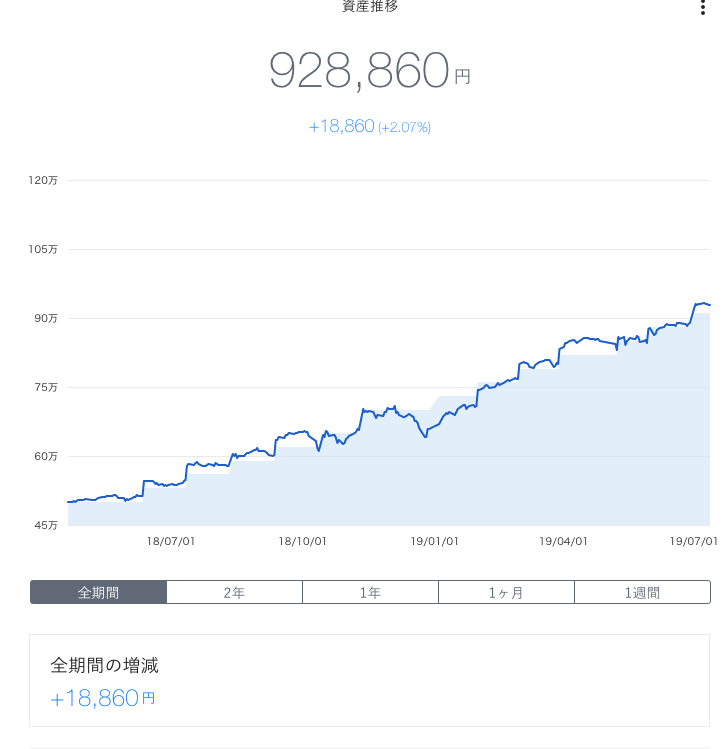Click the 全期間の増減 card heading

pos(105,665)
